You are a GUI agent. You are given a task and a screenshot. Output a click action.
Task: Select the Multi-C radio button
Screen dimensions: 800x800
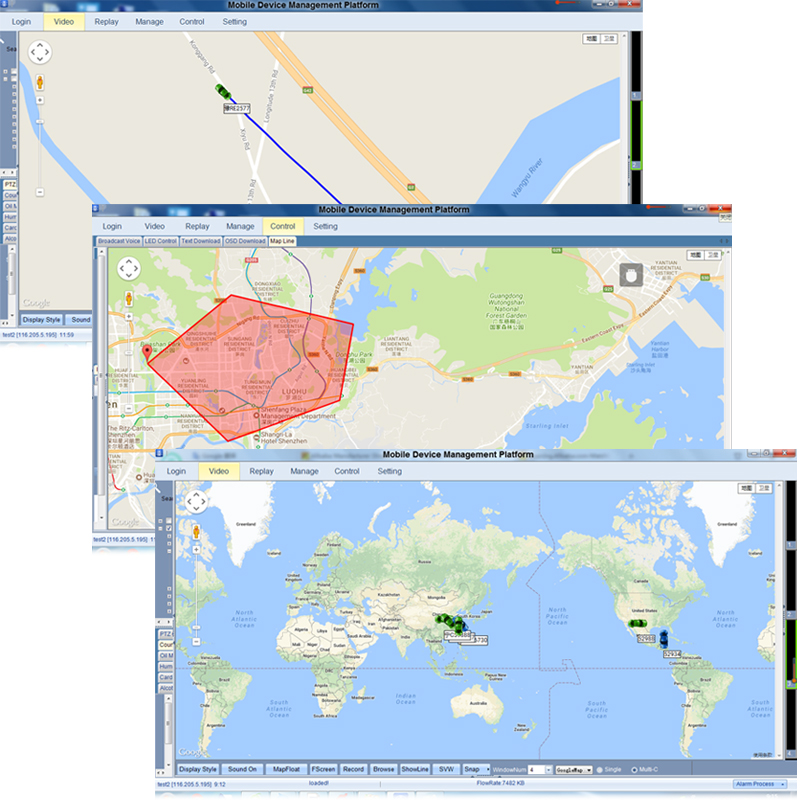[x=633, y=769]
